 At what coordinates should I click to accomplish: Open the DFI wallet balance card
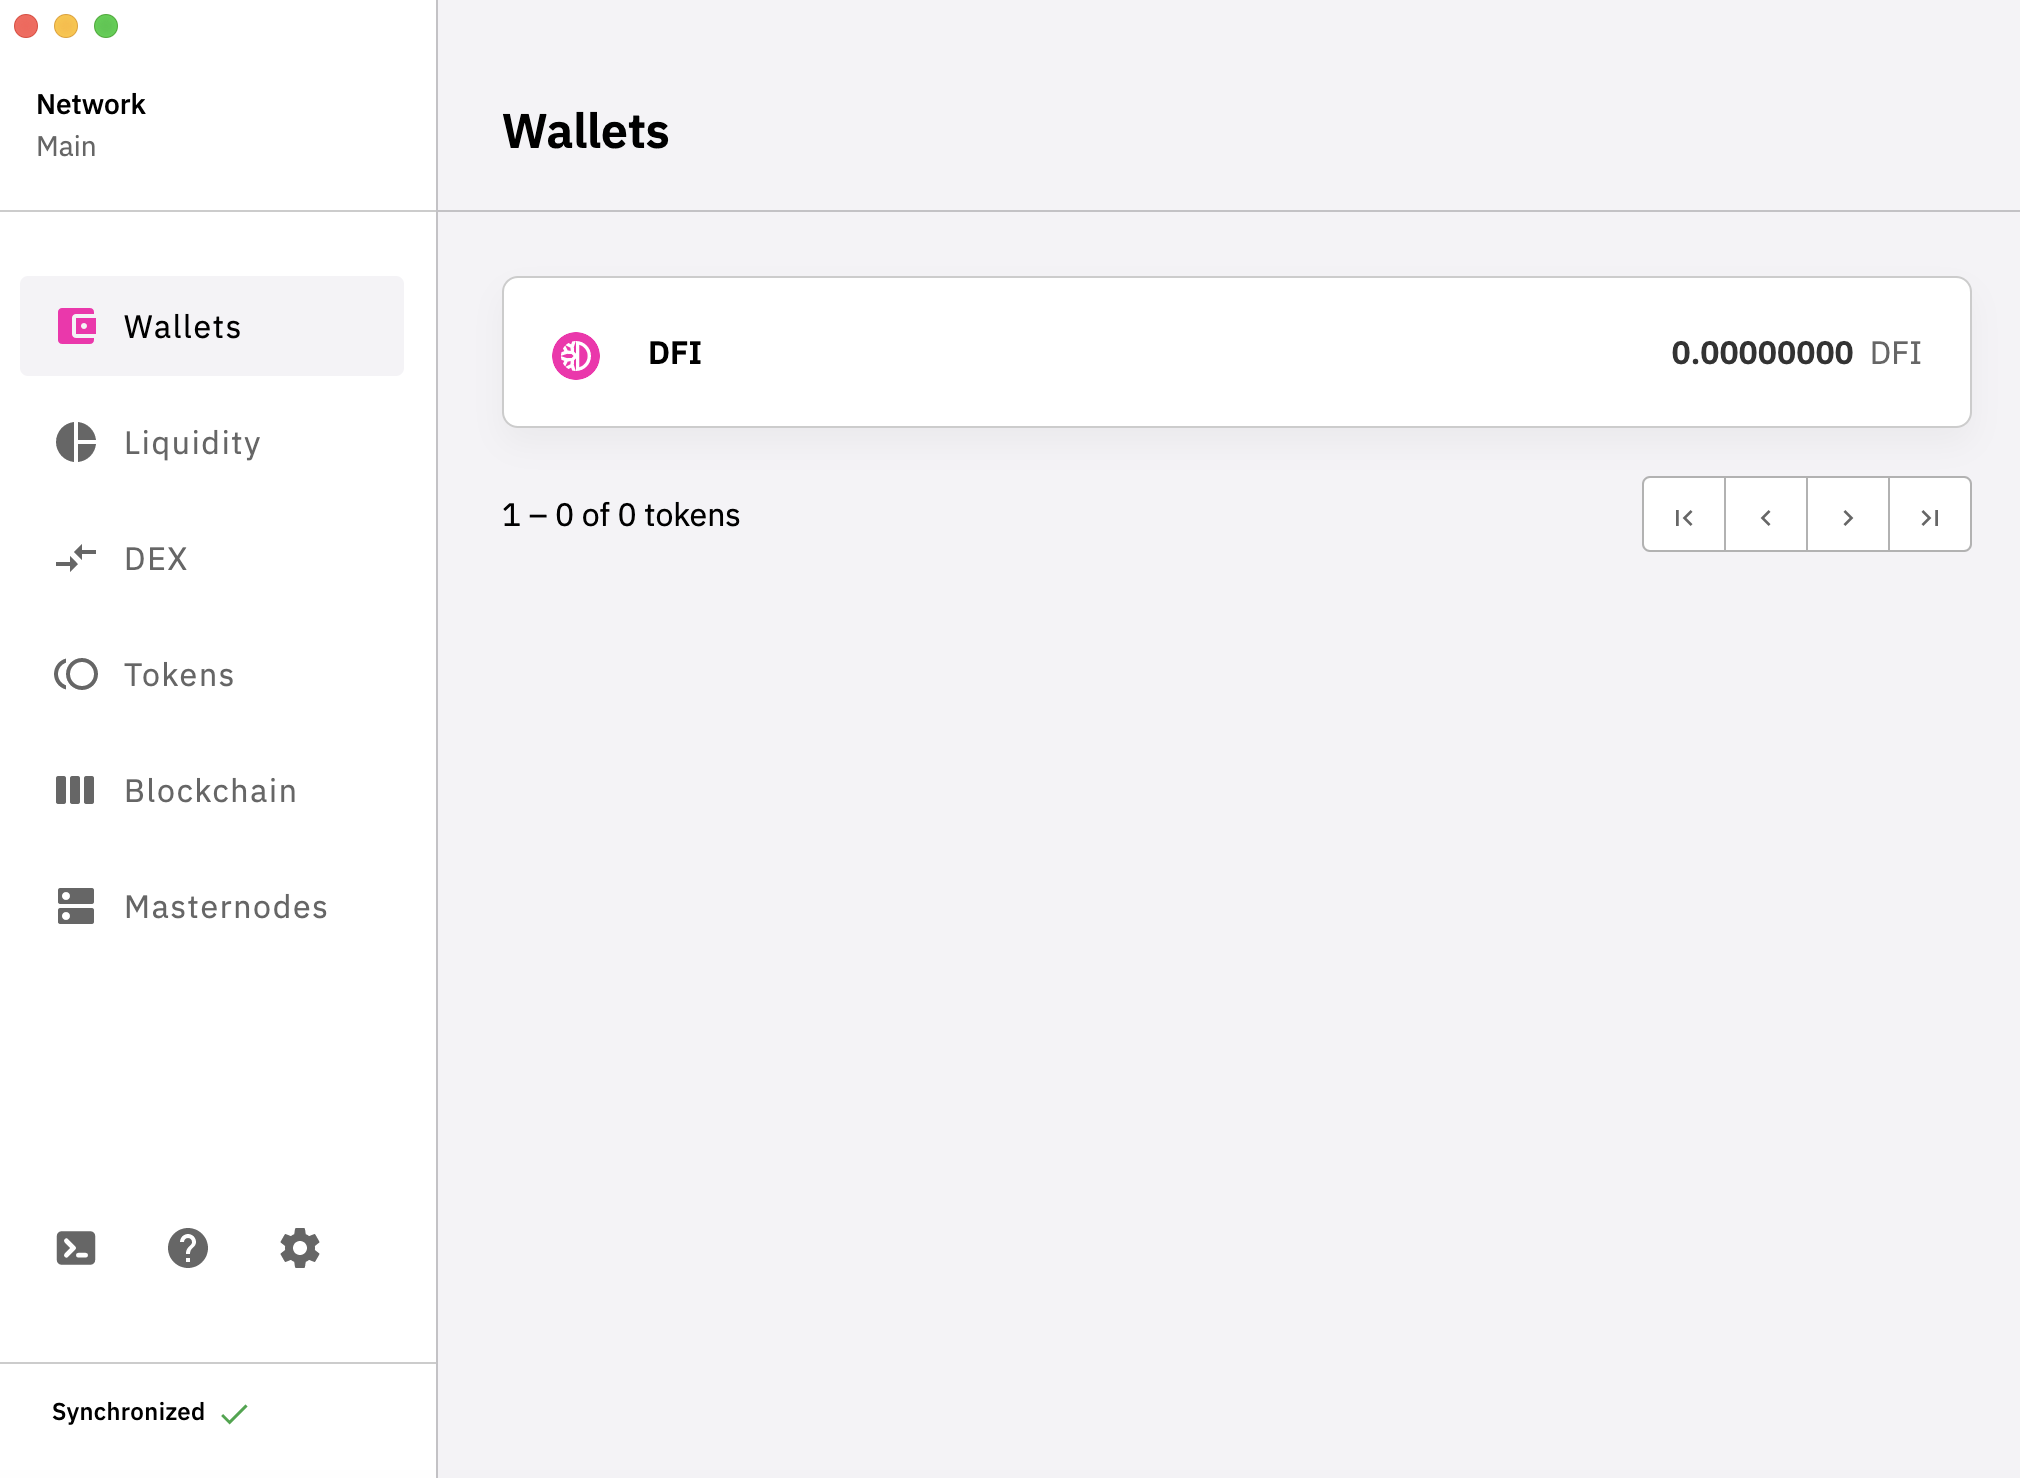(1236, 352)
